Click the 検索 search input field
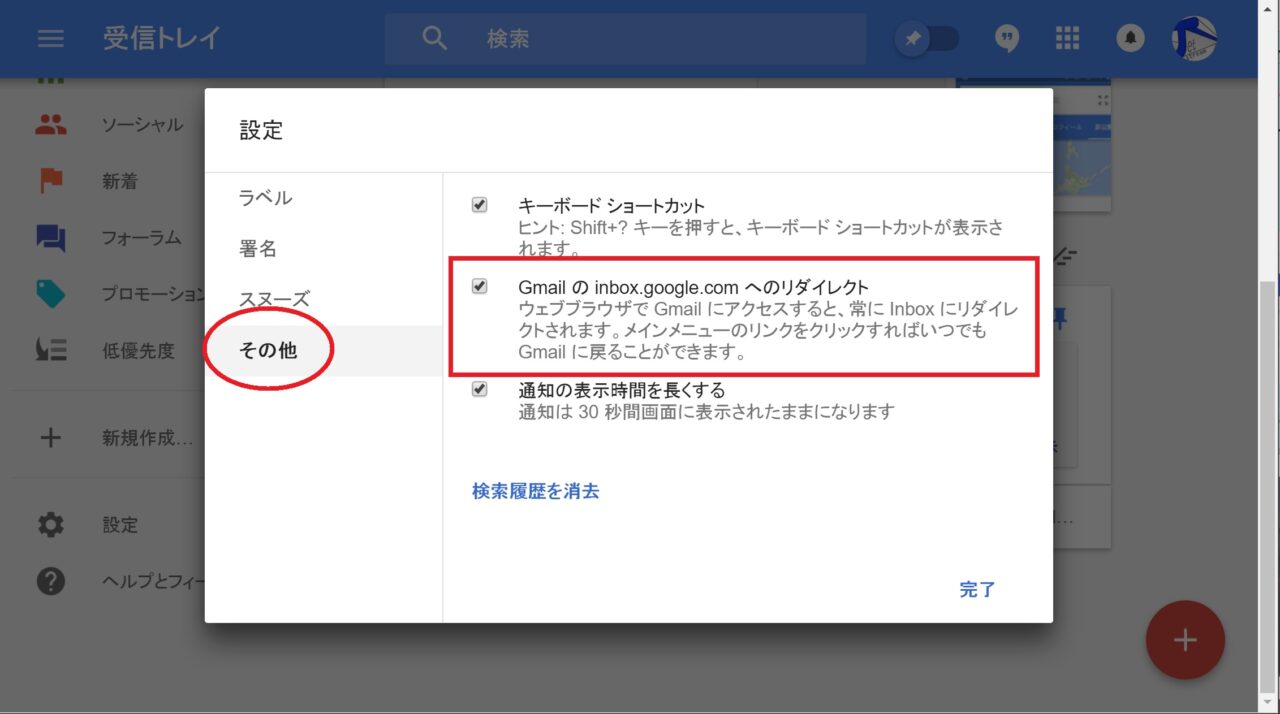Viewport: 1280px width, 714px height. [660, 39]
